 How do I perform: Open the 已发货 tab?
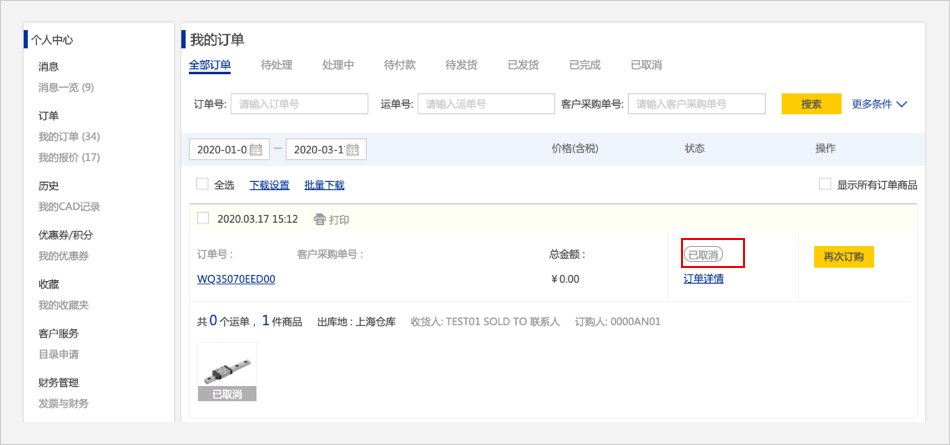tap(523, 65)
